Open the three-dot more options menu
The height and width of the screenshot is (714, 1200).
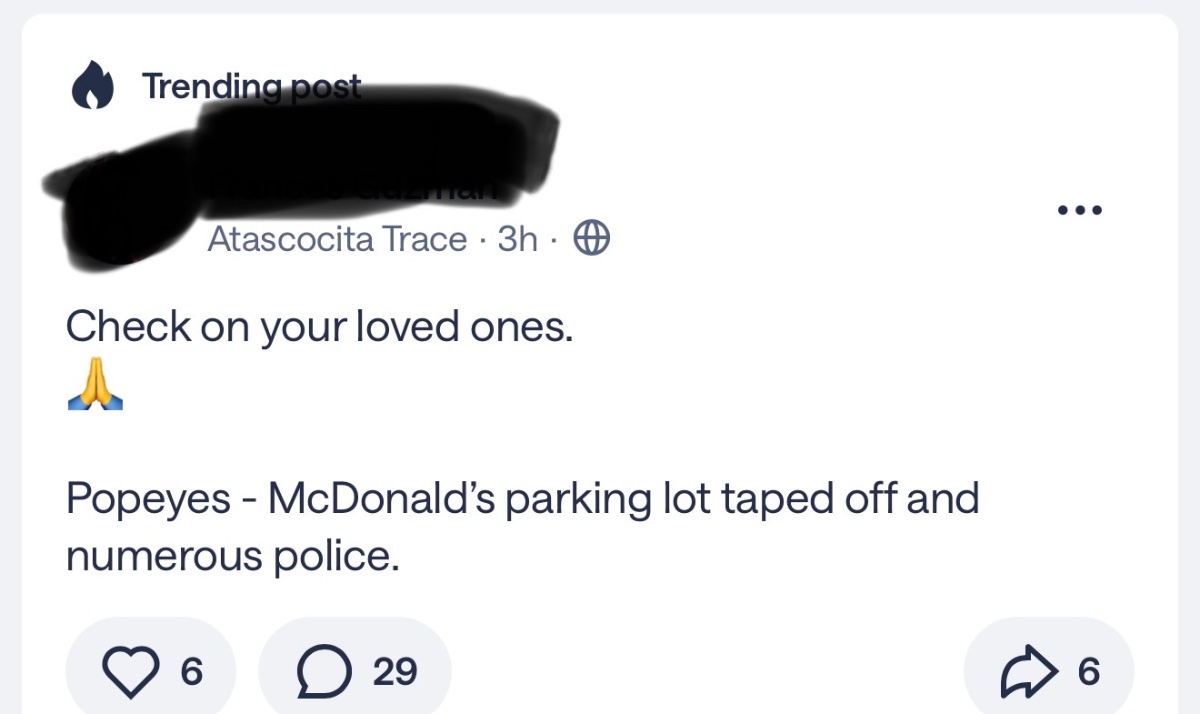[1080, 211]
